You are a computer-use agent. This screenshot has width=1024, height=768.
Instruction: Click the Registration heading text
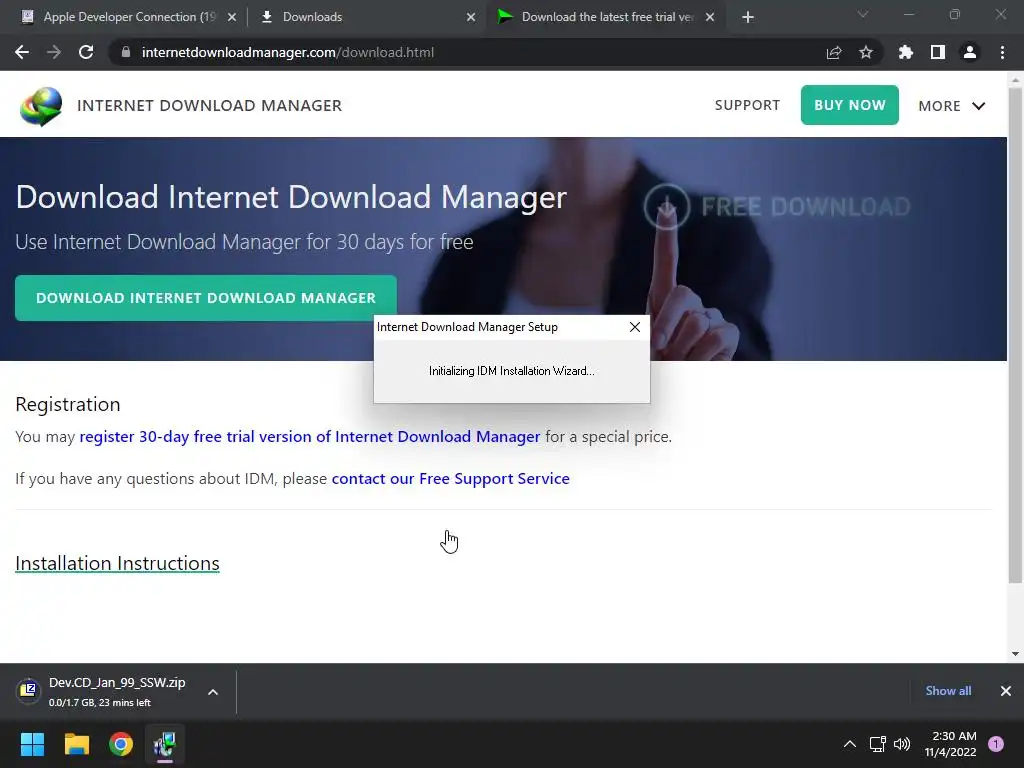[x=68, y=404]
